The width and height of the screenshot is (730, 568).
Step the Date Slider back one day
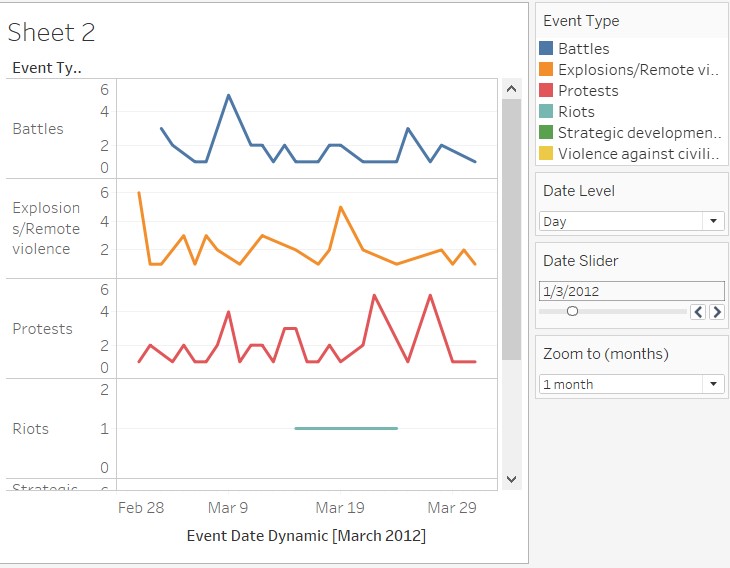click(x=699, y=312)
